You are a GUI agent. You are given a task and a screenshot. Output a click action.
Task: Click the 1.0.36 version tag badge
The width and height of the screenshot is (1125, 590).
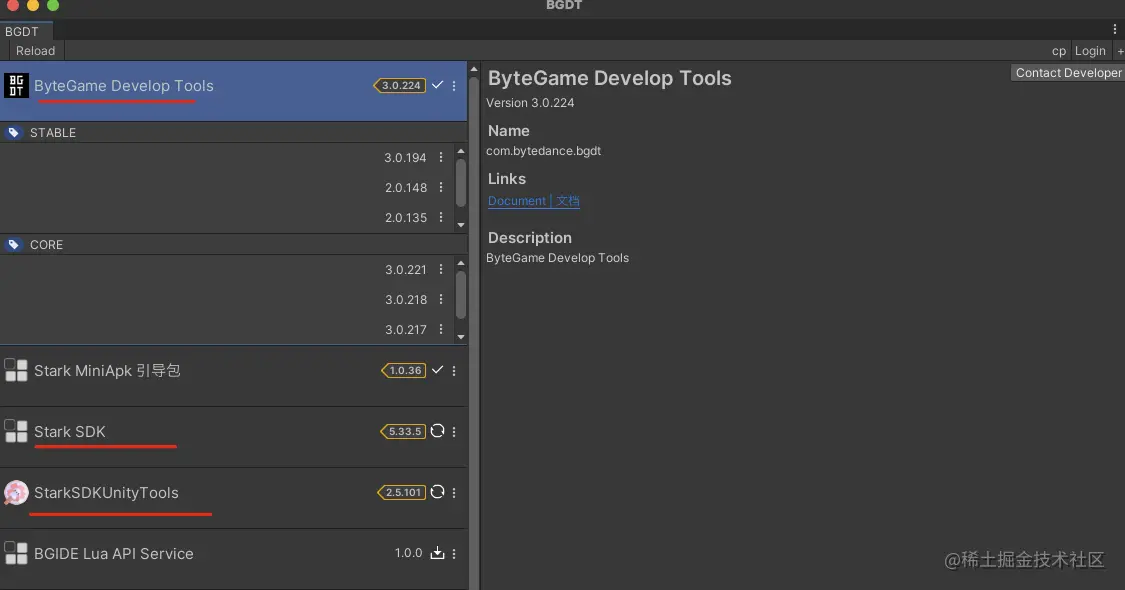click(403, 370)
